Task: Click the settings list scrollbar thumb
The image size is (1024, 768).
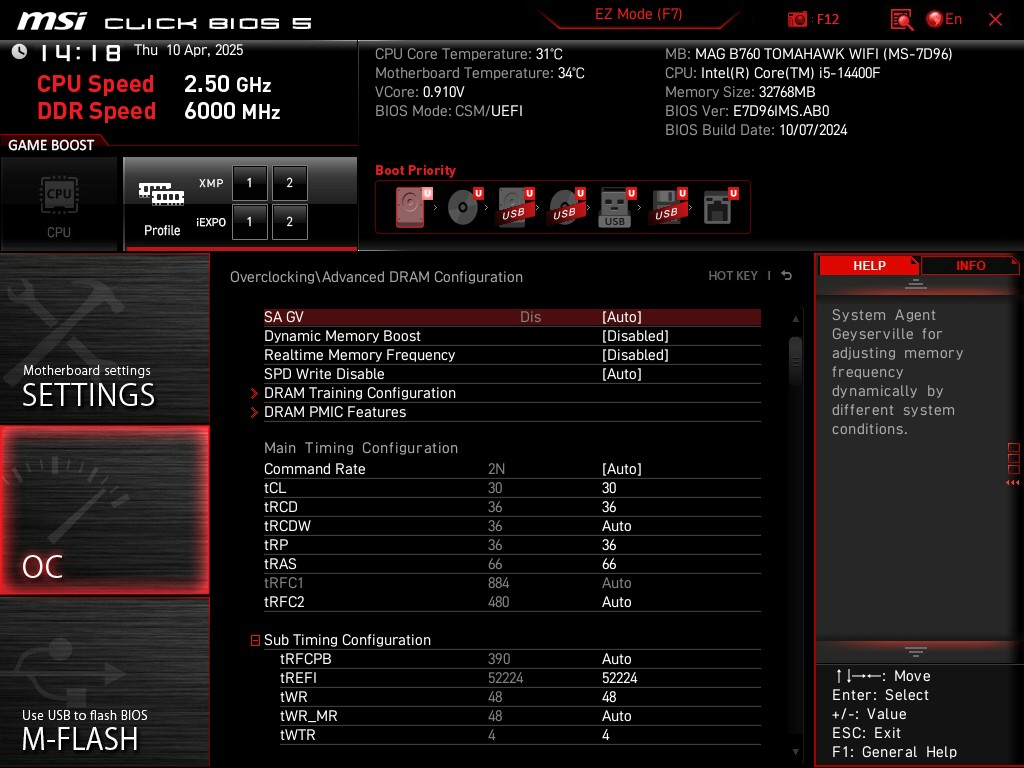Action: pyautogui.click(x=795, y=361)
